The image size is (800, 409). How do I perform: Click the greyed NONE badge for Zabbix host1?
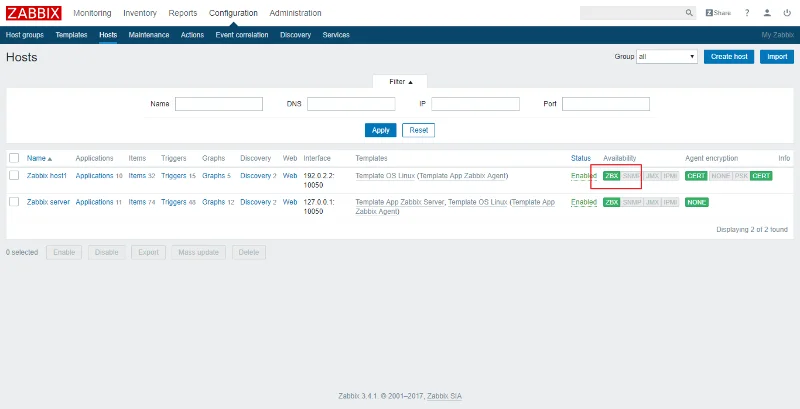[720, 176]
